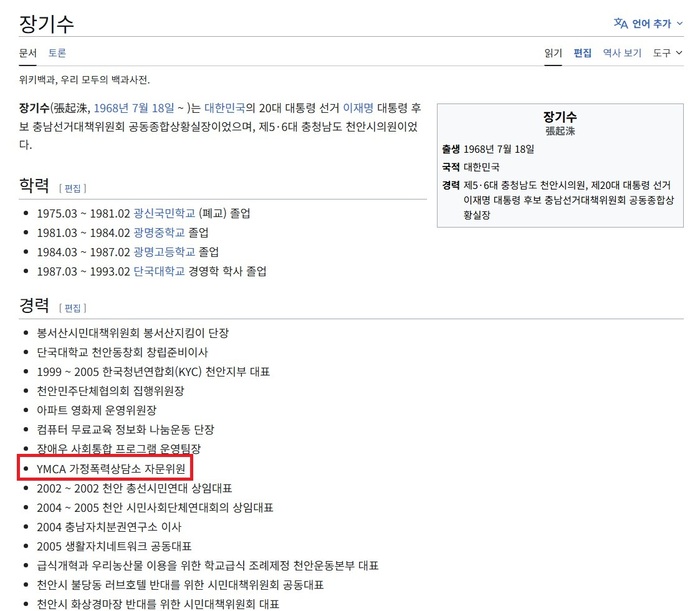The image size is (700, 611).
Task: Click the language translate icon
Action: click(620, 22)
